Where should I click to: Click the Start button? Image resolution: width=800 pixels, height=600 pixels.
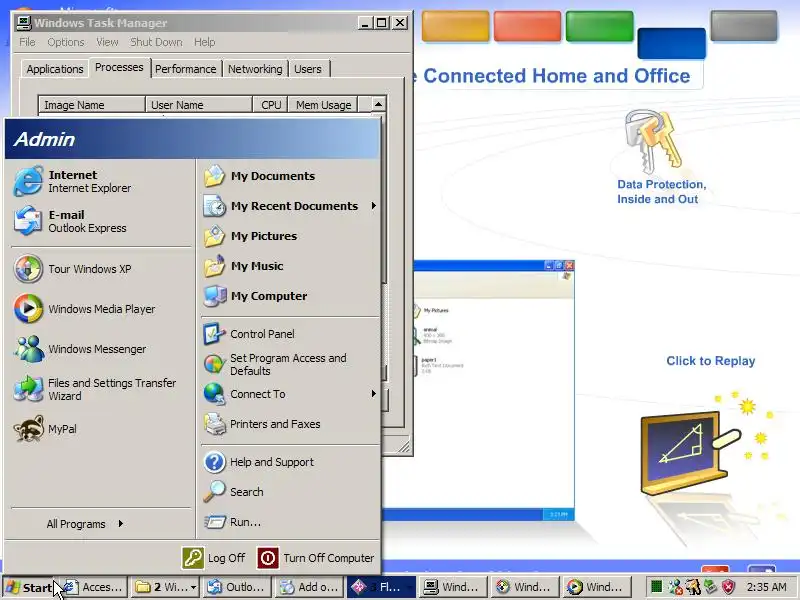tap(29, 588)
